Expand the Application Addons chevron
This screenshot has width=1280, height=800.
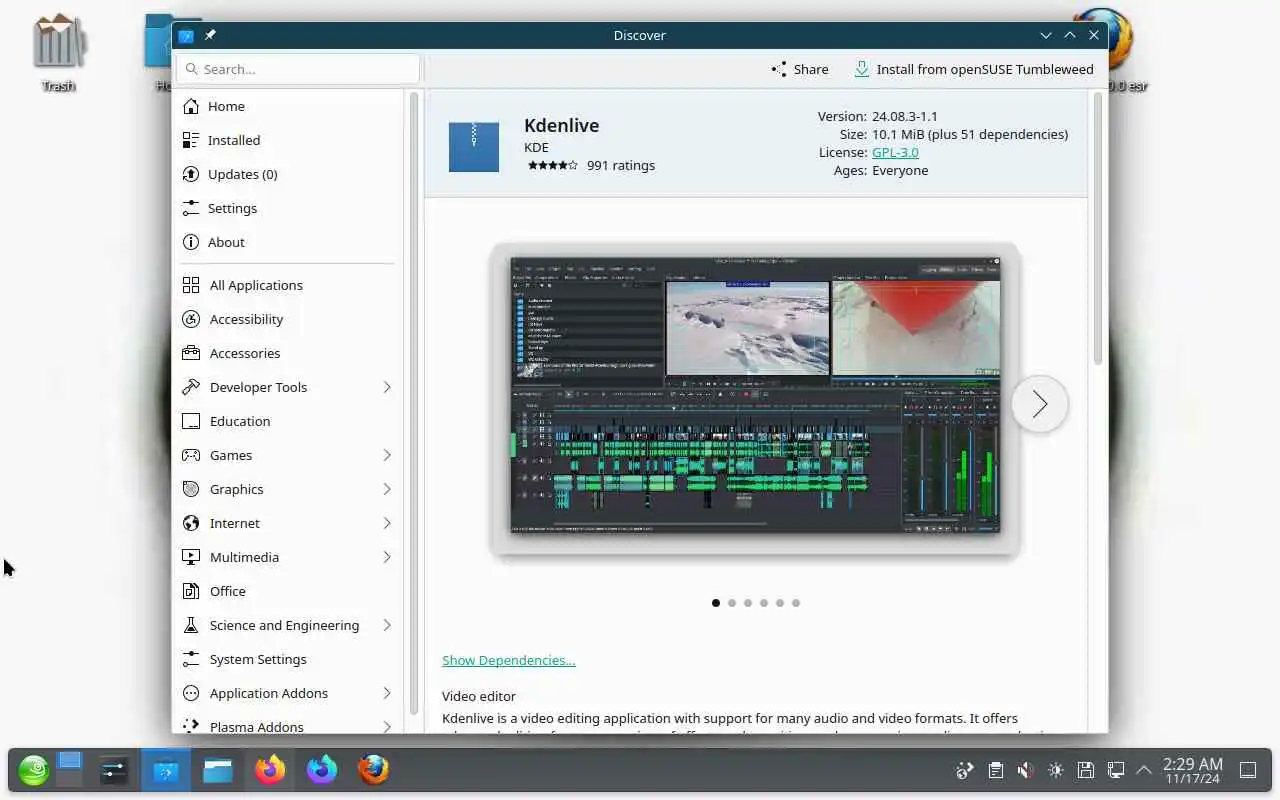tap(387, 693)
